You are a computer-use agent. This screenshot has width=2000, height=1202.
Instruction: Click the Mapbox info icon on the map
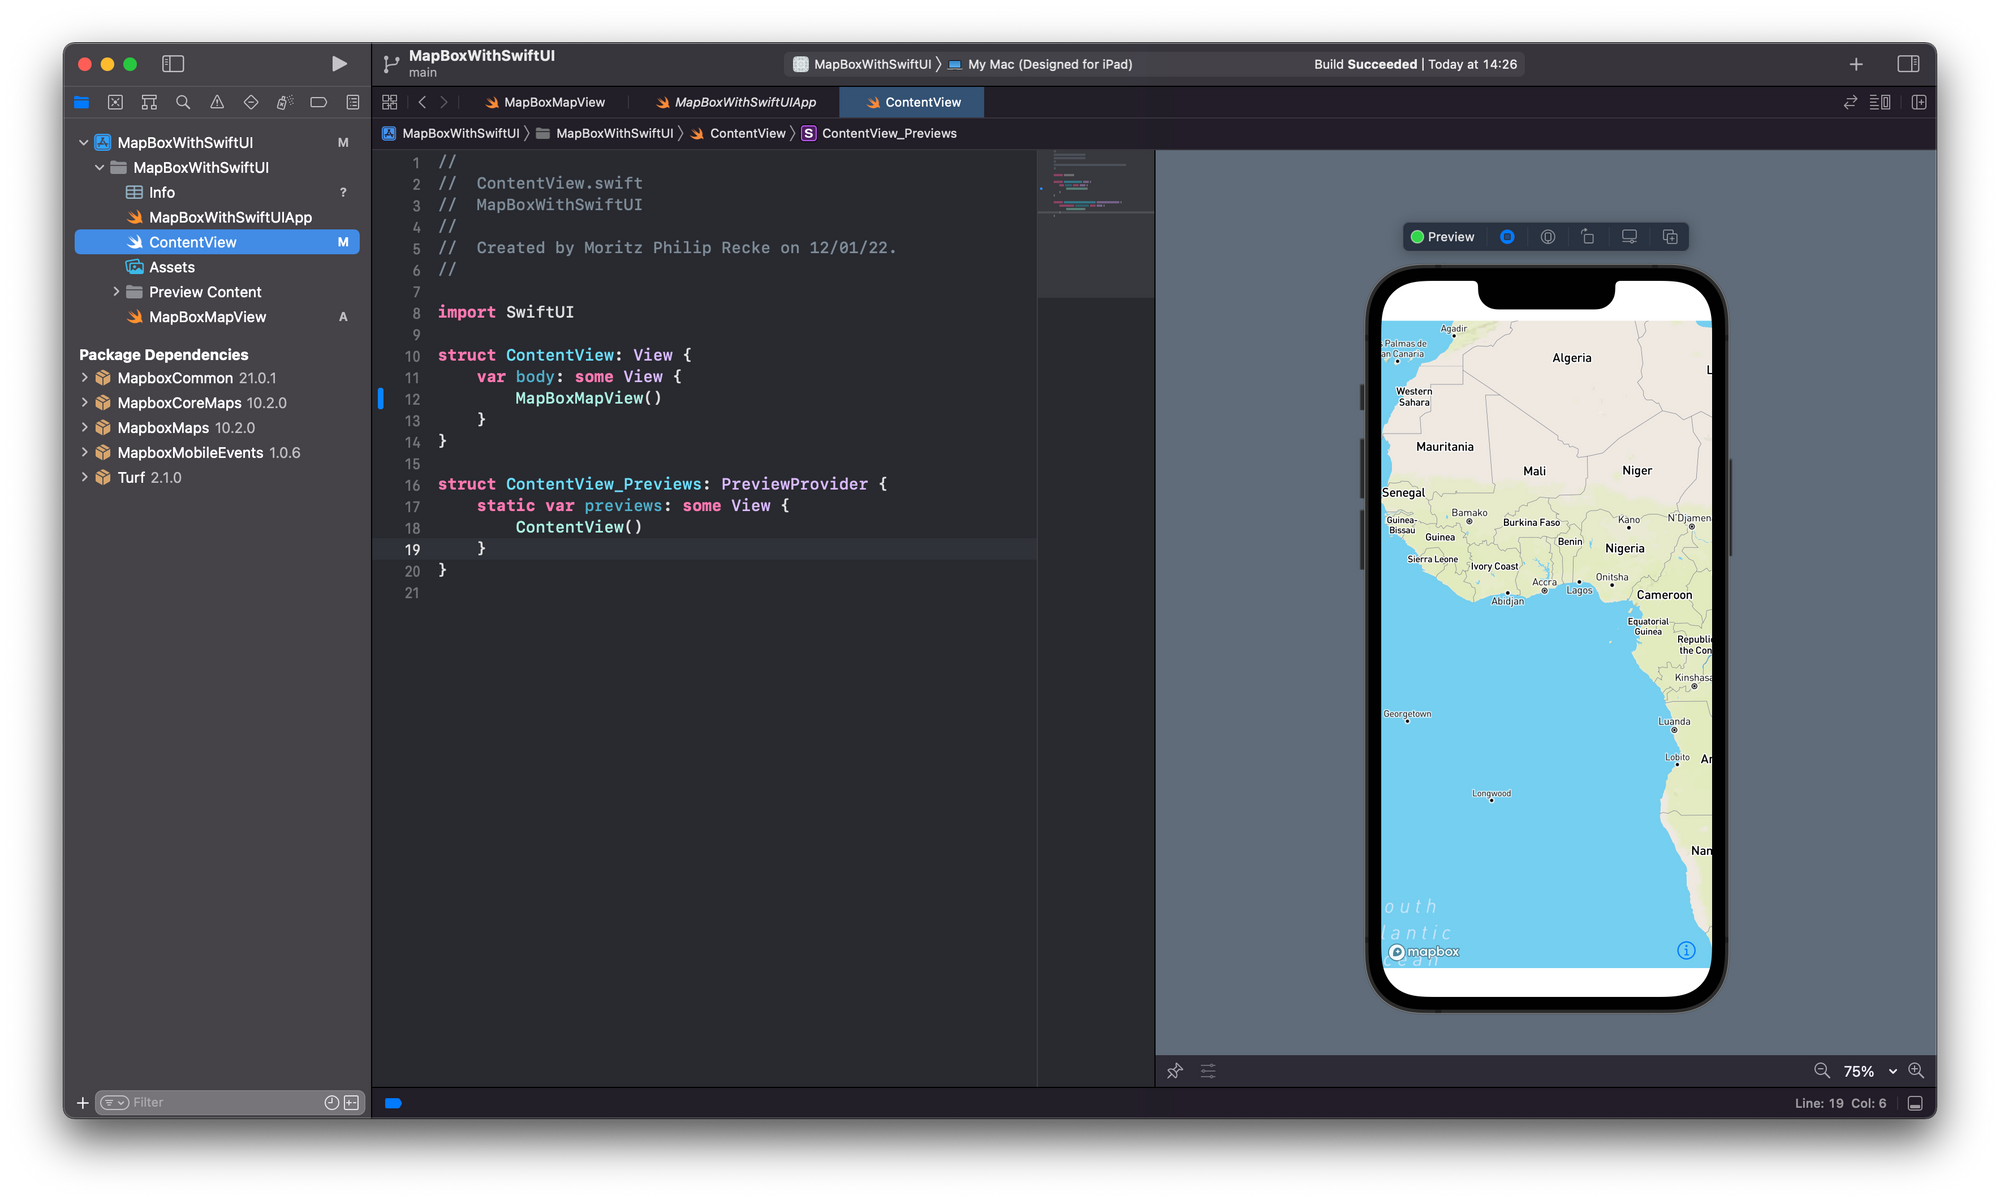1686,950
